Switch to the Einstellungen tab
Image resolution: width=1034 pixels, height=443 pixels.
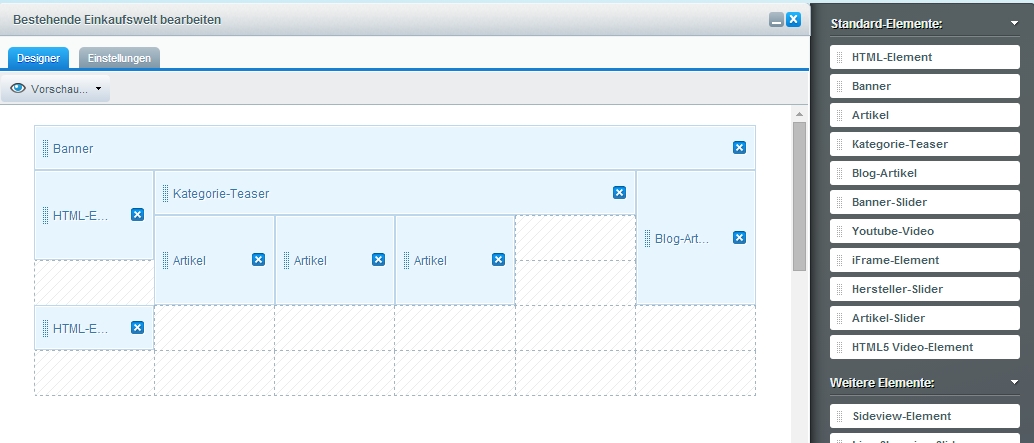click(x=119, y=58)
